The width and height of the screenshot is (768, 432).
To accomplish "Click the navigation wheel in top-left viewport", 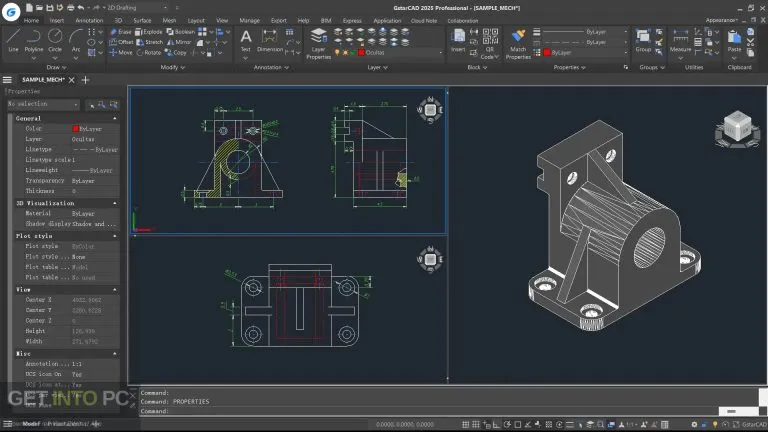I will click(x=430, y=110).
